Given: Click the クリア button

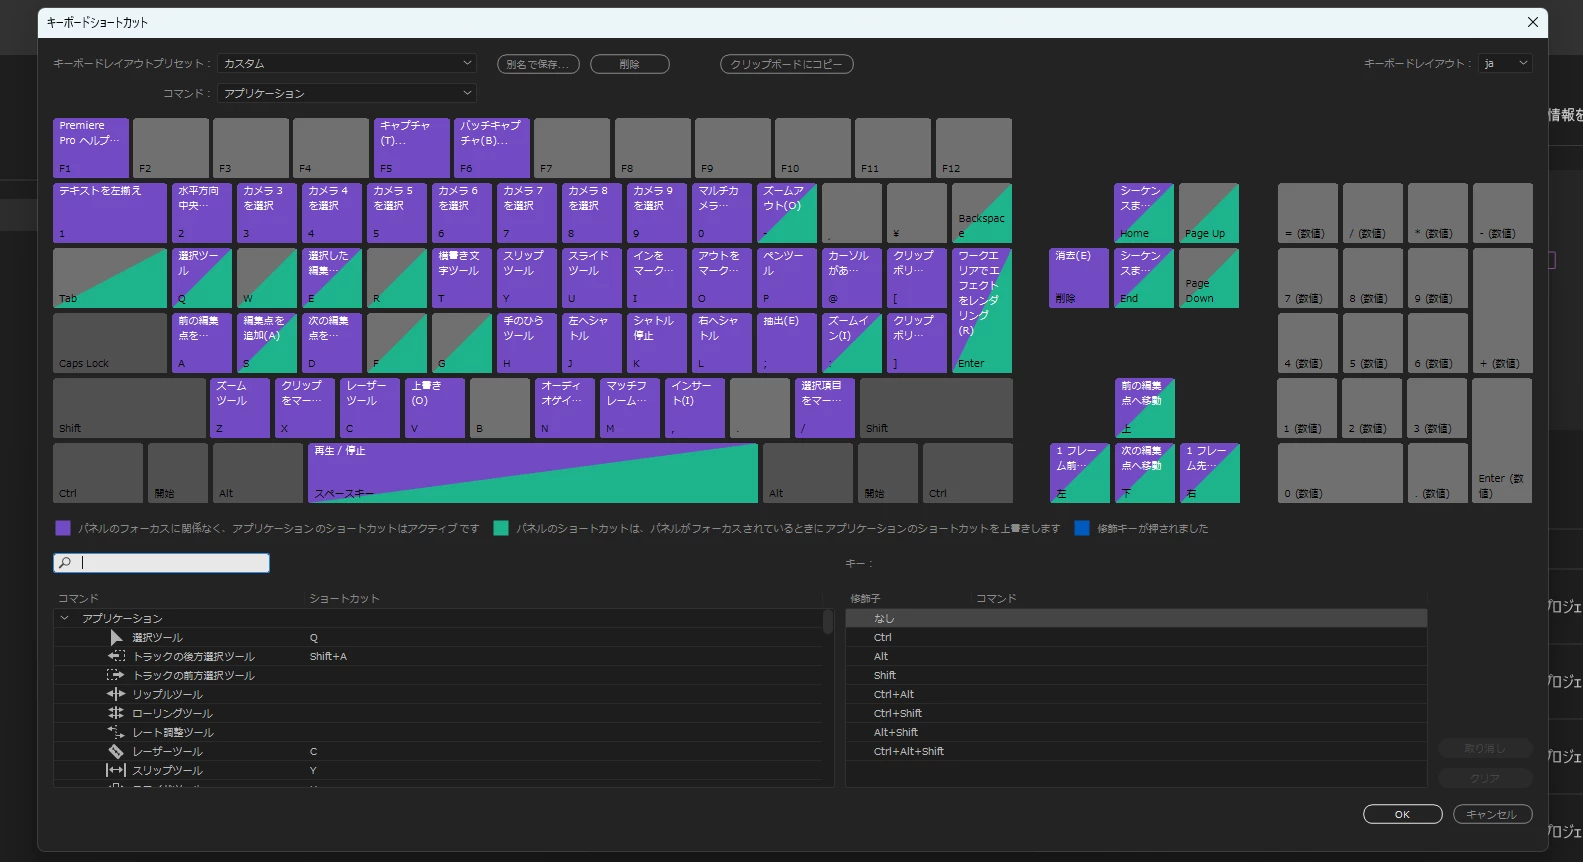Looking at the screenshot, I should pos(1485,778).
